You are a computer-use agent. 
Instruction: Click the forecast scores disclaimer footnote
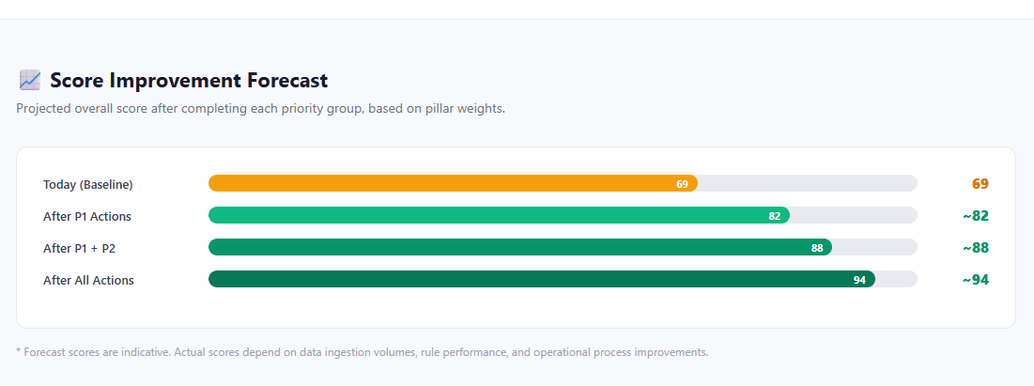[362, 352]
